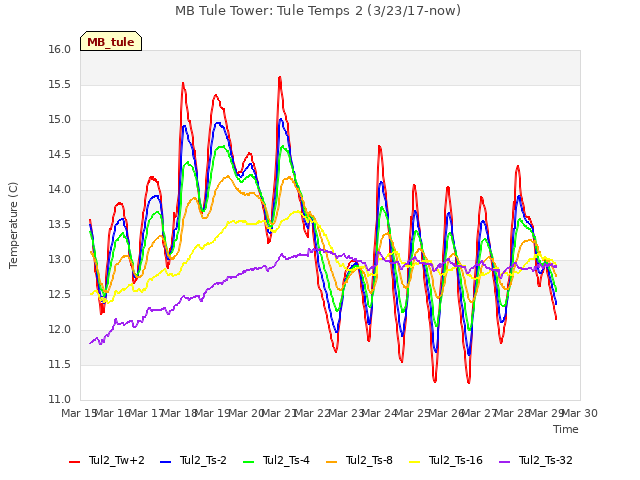Click the 12.5 y-axis tick label
Image resolution: width=640 pixels, height=480 pixels.
click(x=60, y=295)
